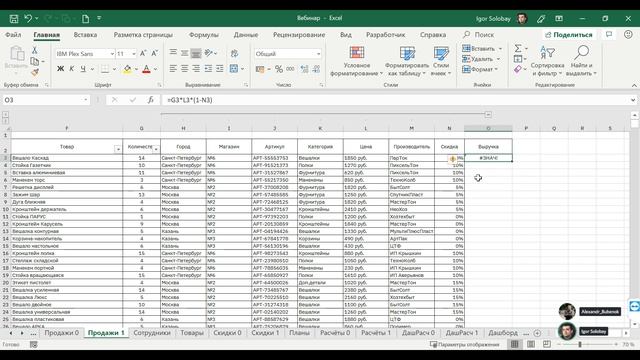640x360 pixels.
Task: Switch to the Рецензирование ribbon tab
Action: [299, 35]
